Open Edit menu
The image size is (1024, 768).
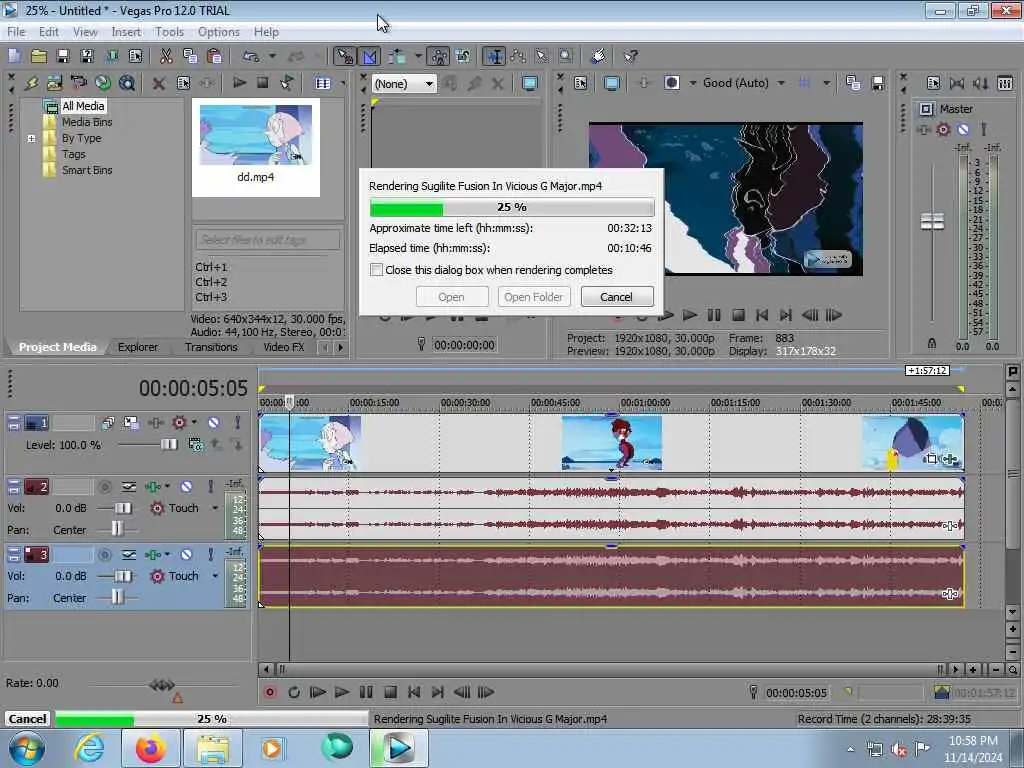point(49,32)
